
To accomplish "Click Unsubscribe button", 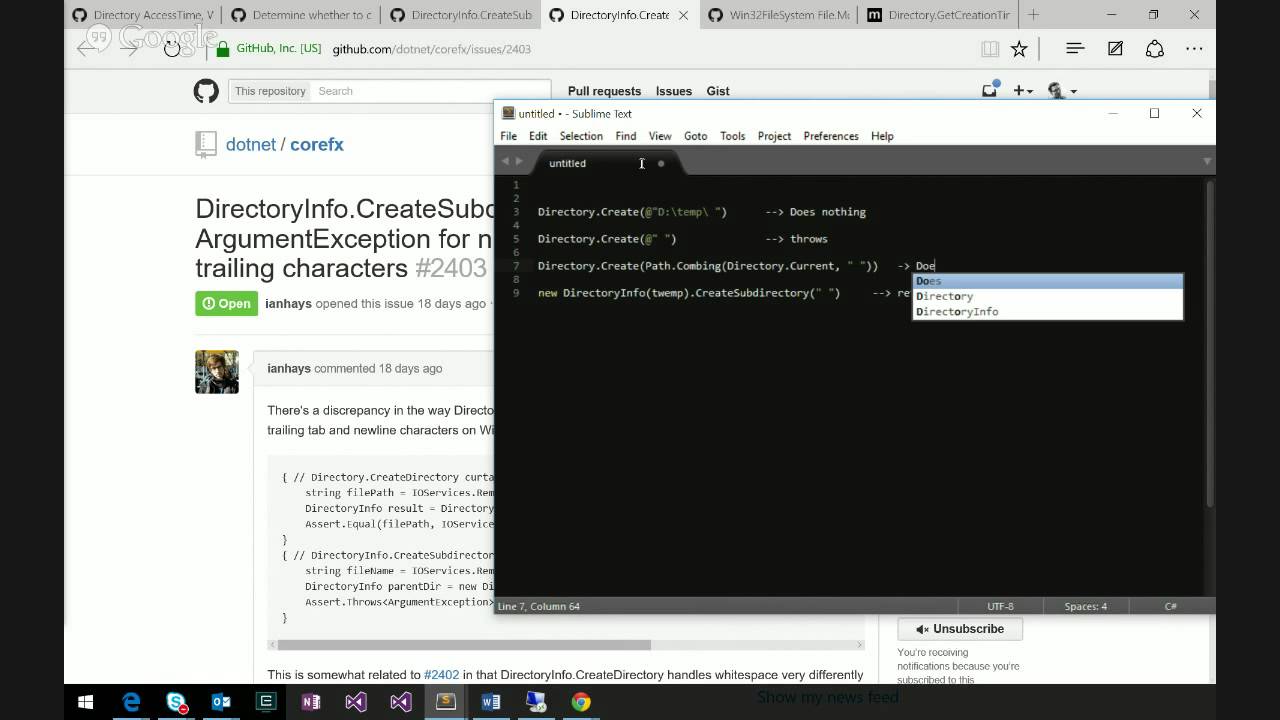I will point(960,629).
